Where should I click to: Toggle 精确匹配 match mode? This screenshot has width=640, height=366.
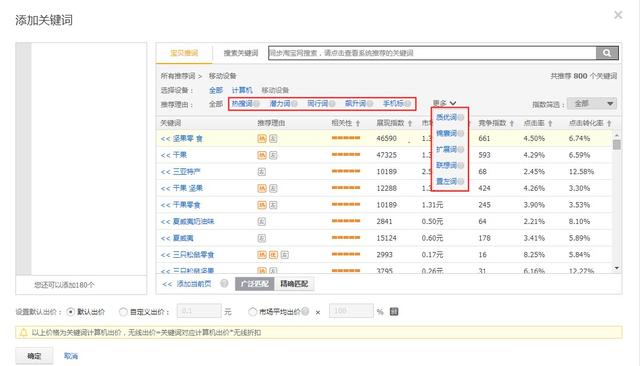click(x=294, y=284)
